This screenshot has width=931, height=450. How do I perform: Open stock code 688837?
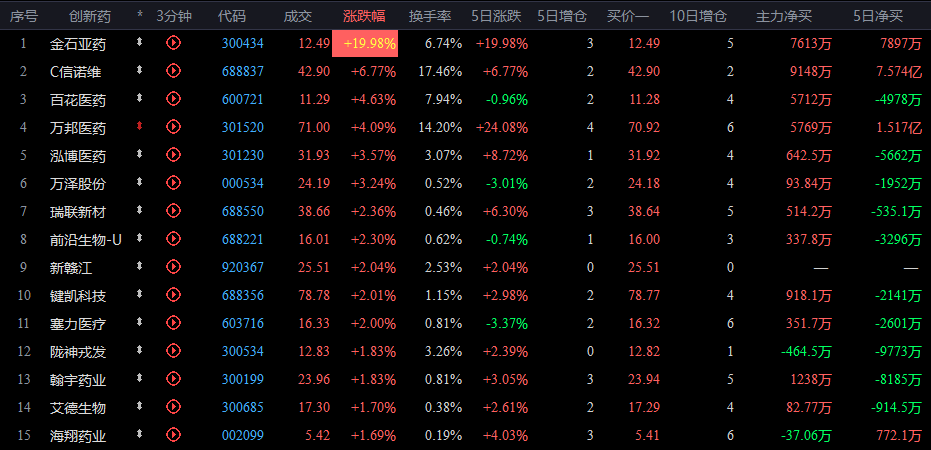243,71
